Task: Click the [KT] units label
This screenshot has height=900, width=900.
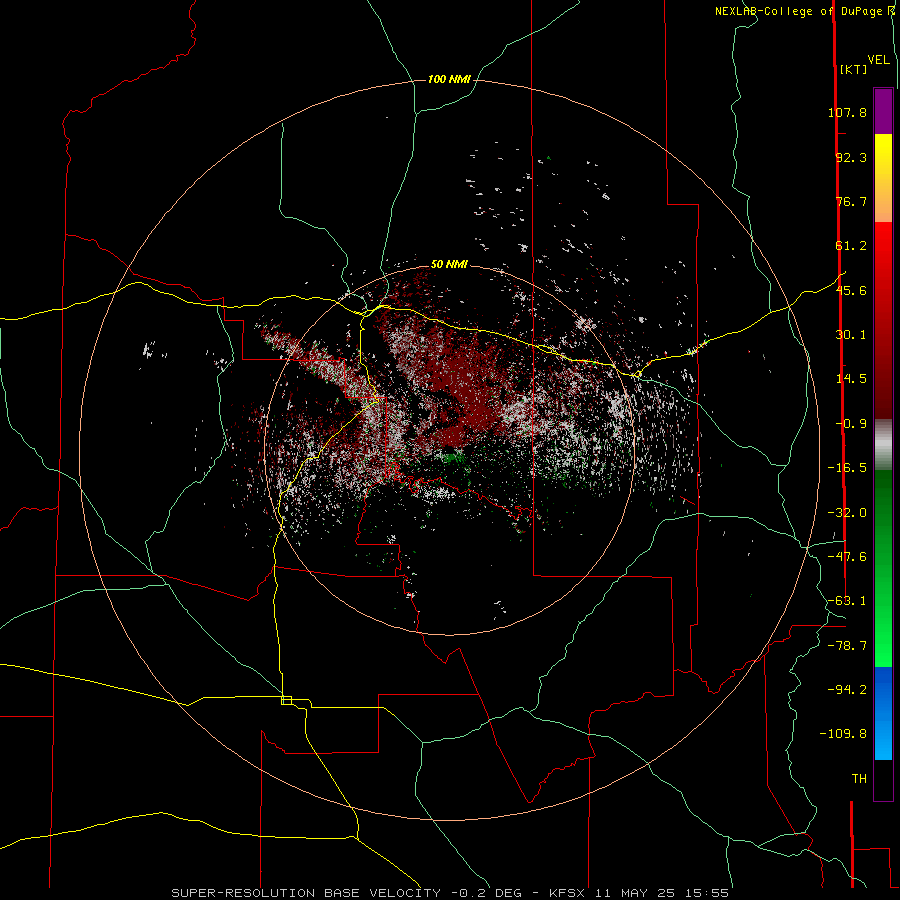Action: click(x=853, y=69)
